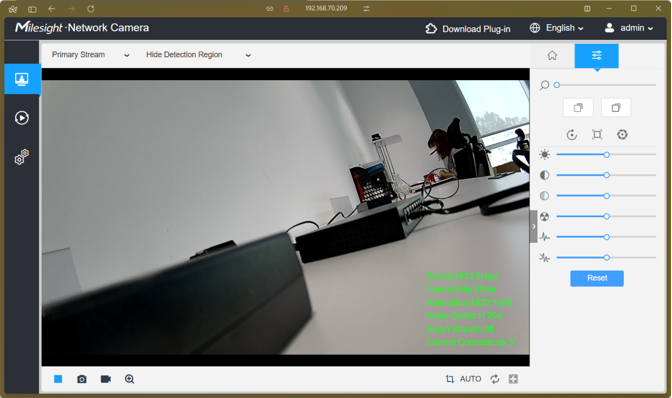Take a snapshot with the camera icon
This screenshot has width=672, height=398.
82,379
